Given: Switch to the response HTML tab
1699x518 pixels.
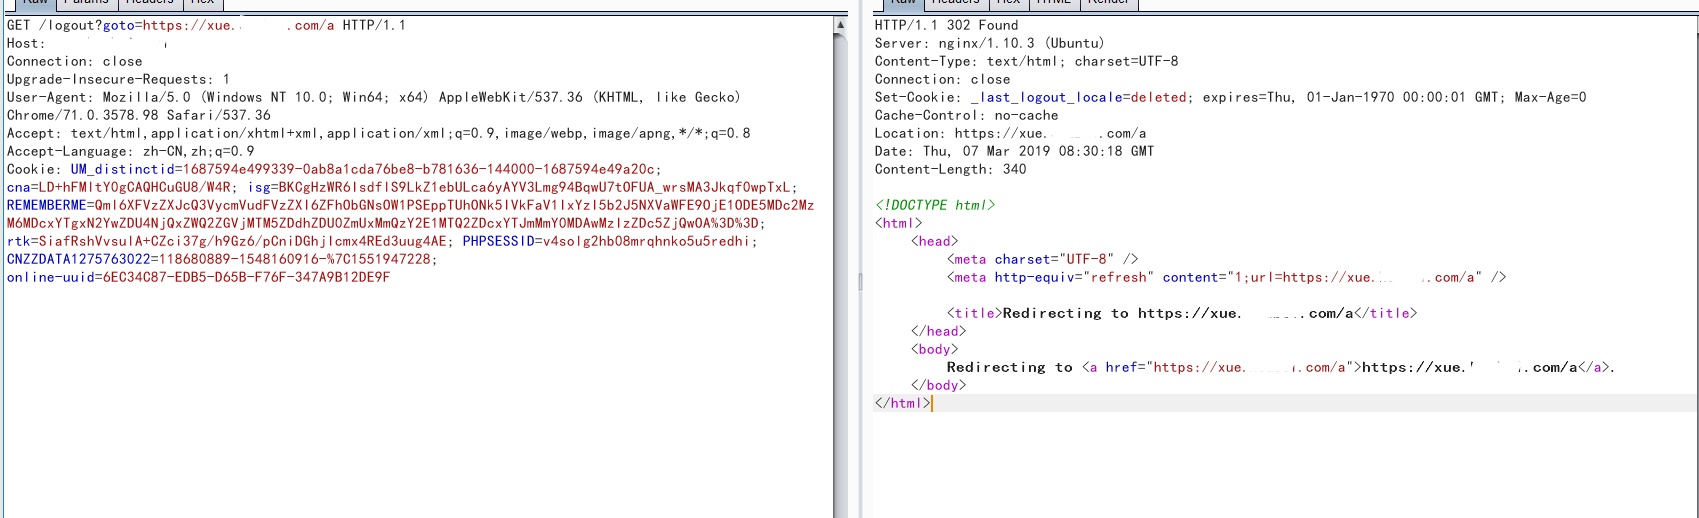Looking at the screenshot, I should [1052, 3].
